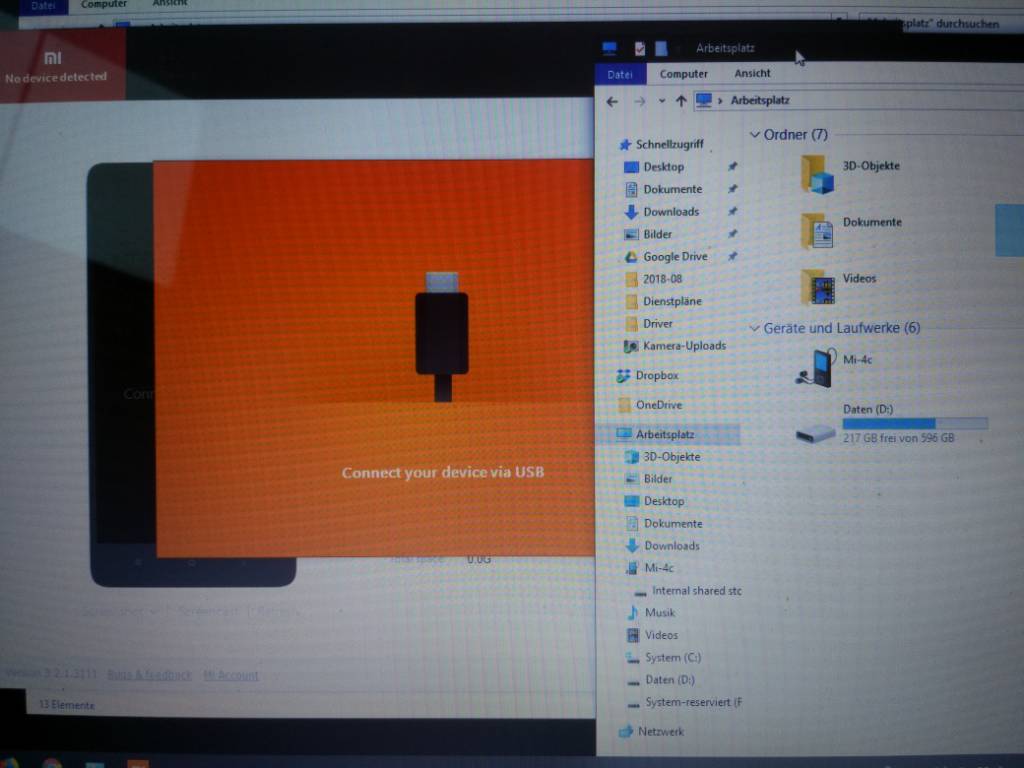Select OneDrive in the navigation pane

[657, 405]
